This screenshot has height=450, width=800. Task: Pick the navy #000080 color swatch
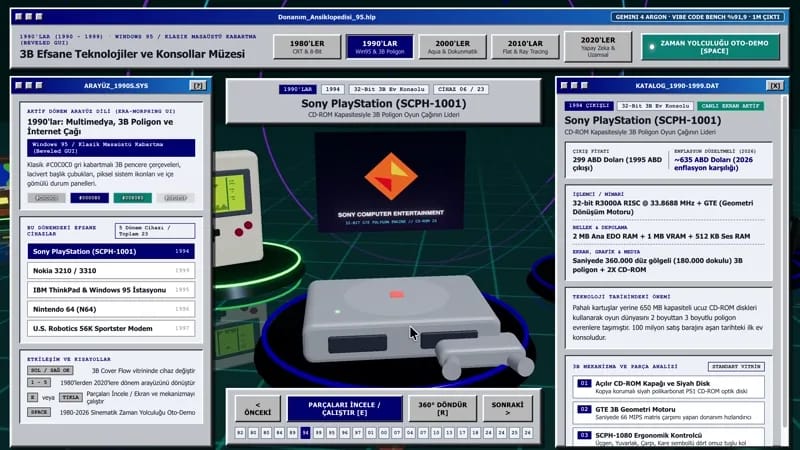click(x=89, y=198)
